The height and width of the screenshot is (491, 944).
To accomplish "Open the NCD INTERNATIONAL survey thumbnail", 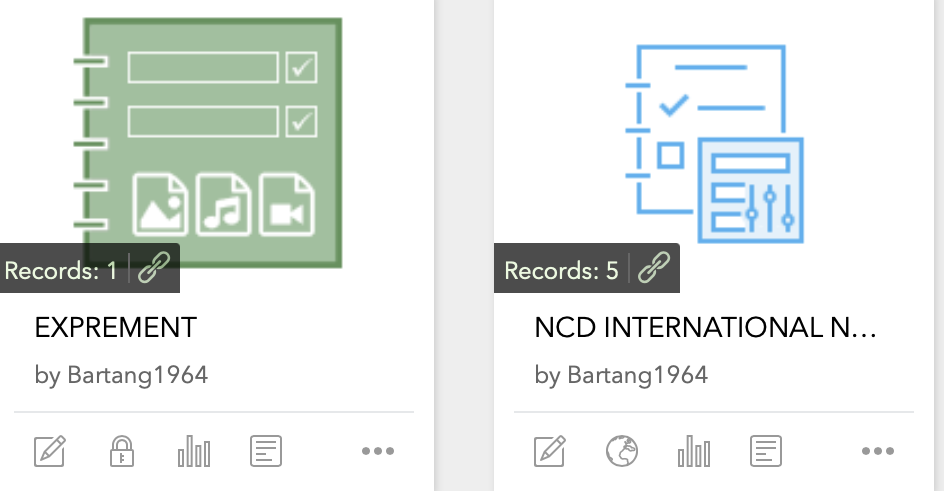I will [x=713, y=140].
